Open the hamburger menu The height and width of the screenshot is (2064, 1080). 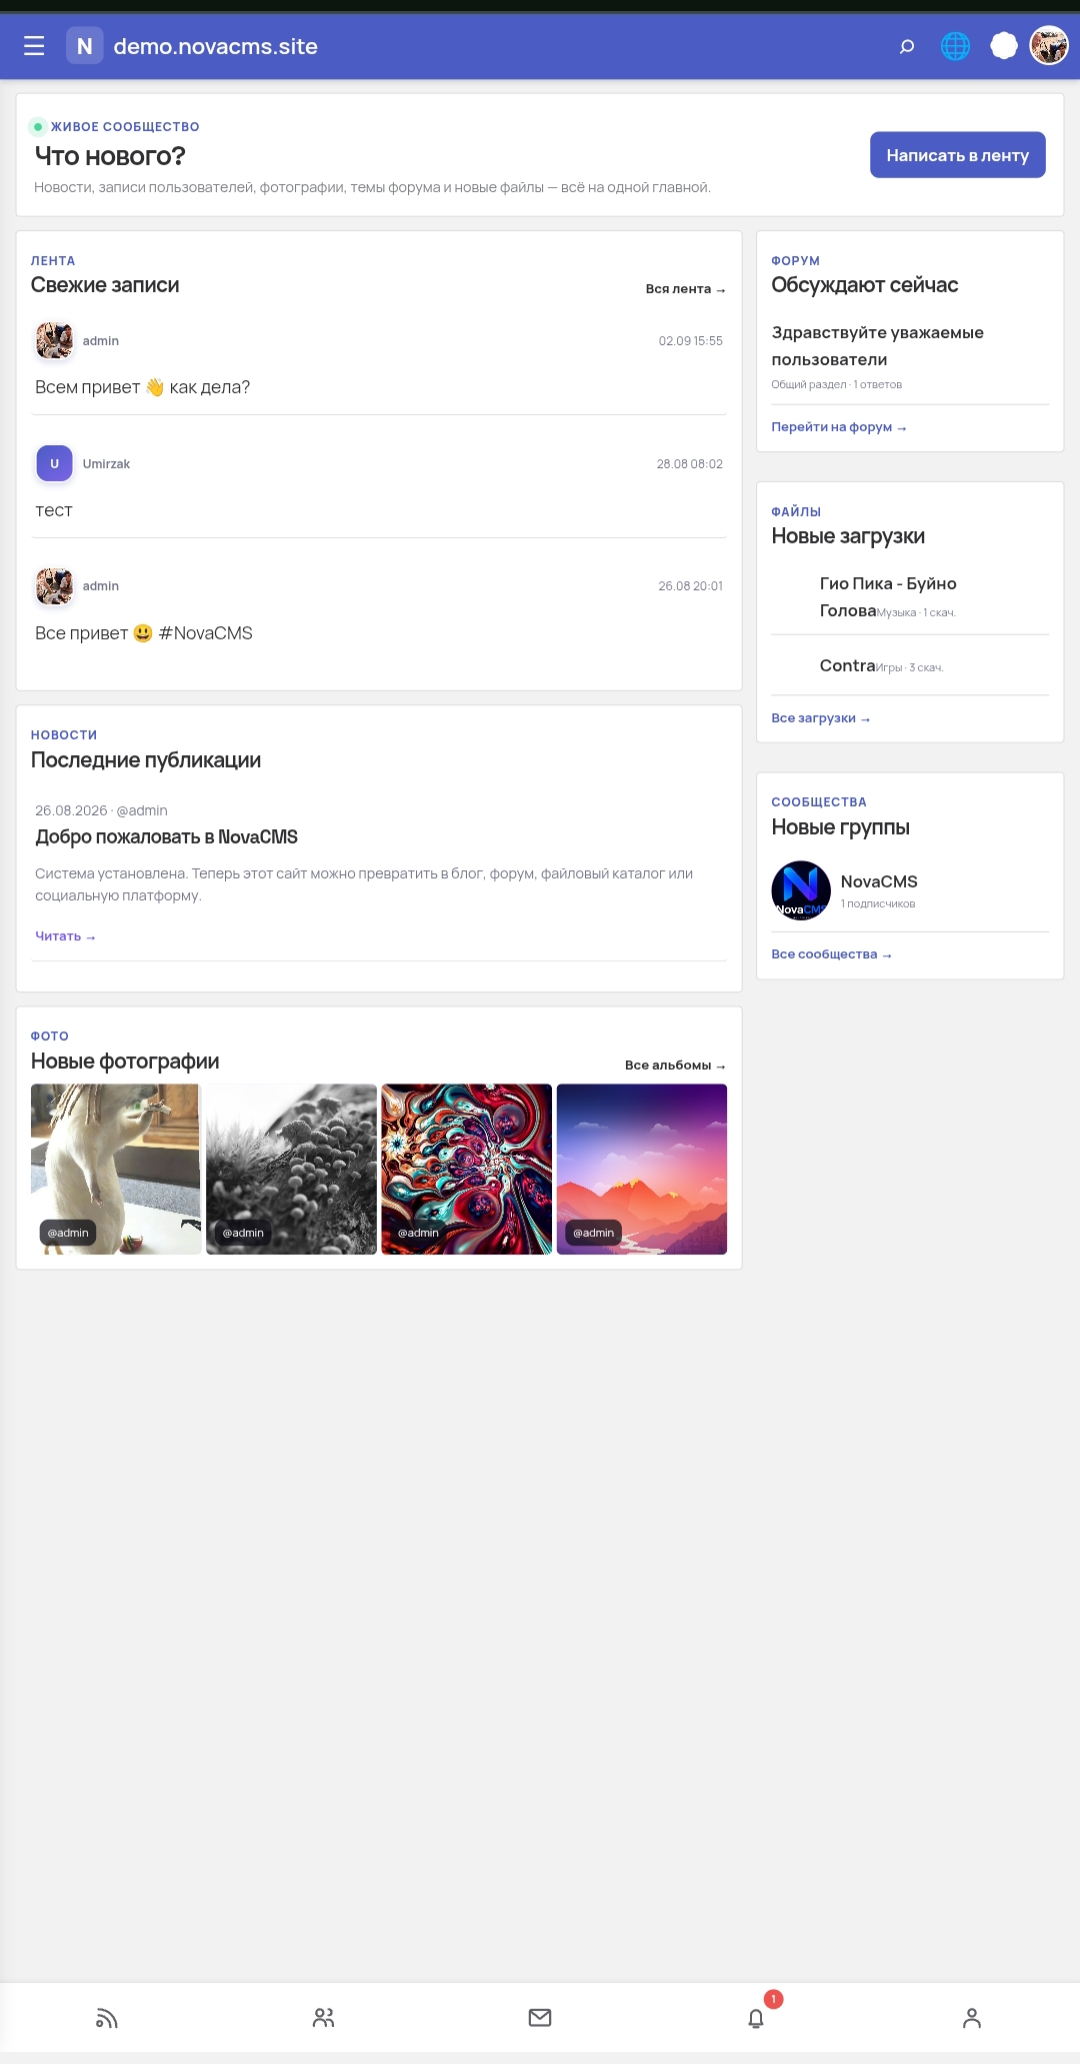(x=34, y=46)
